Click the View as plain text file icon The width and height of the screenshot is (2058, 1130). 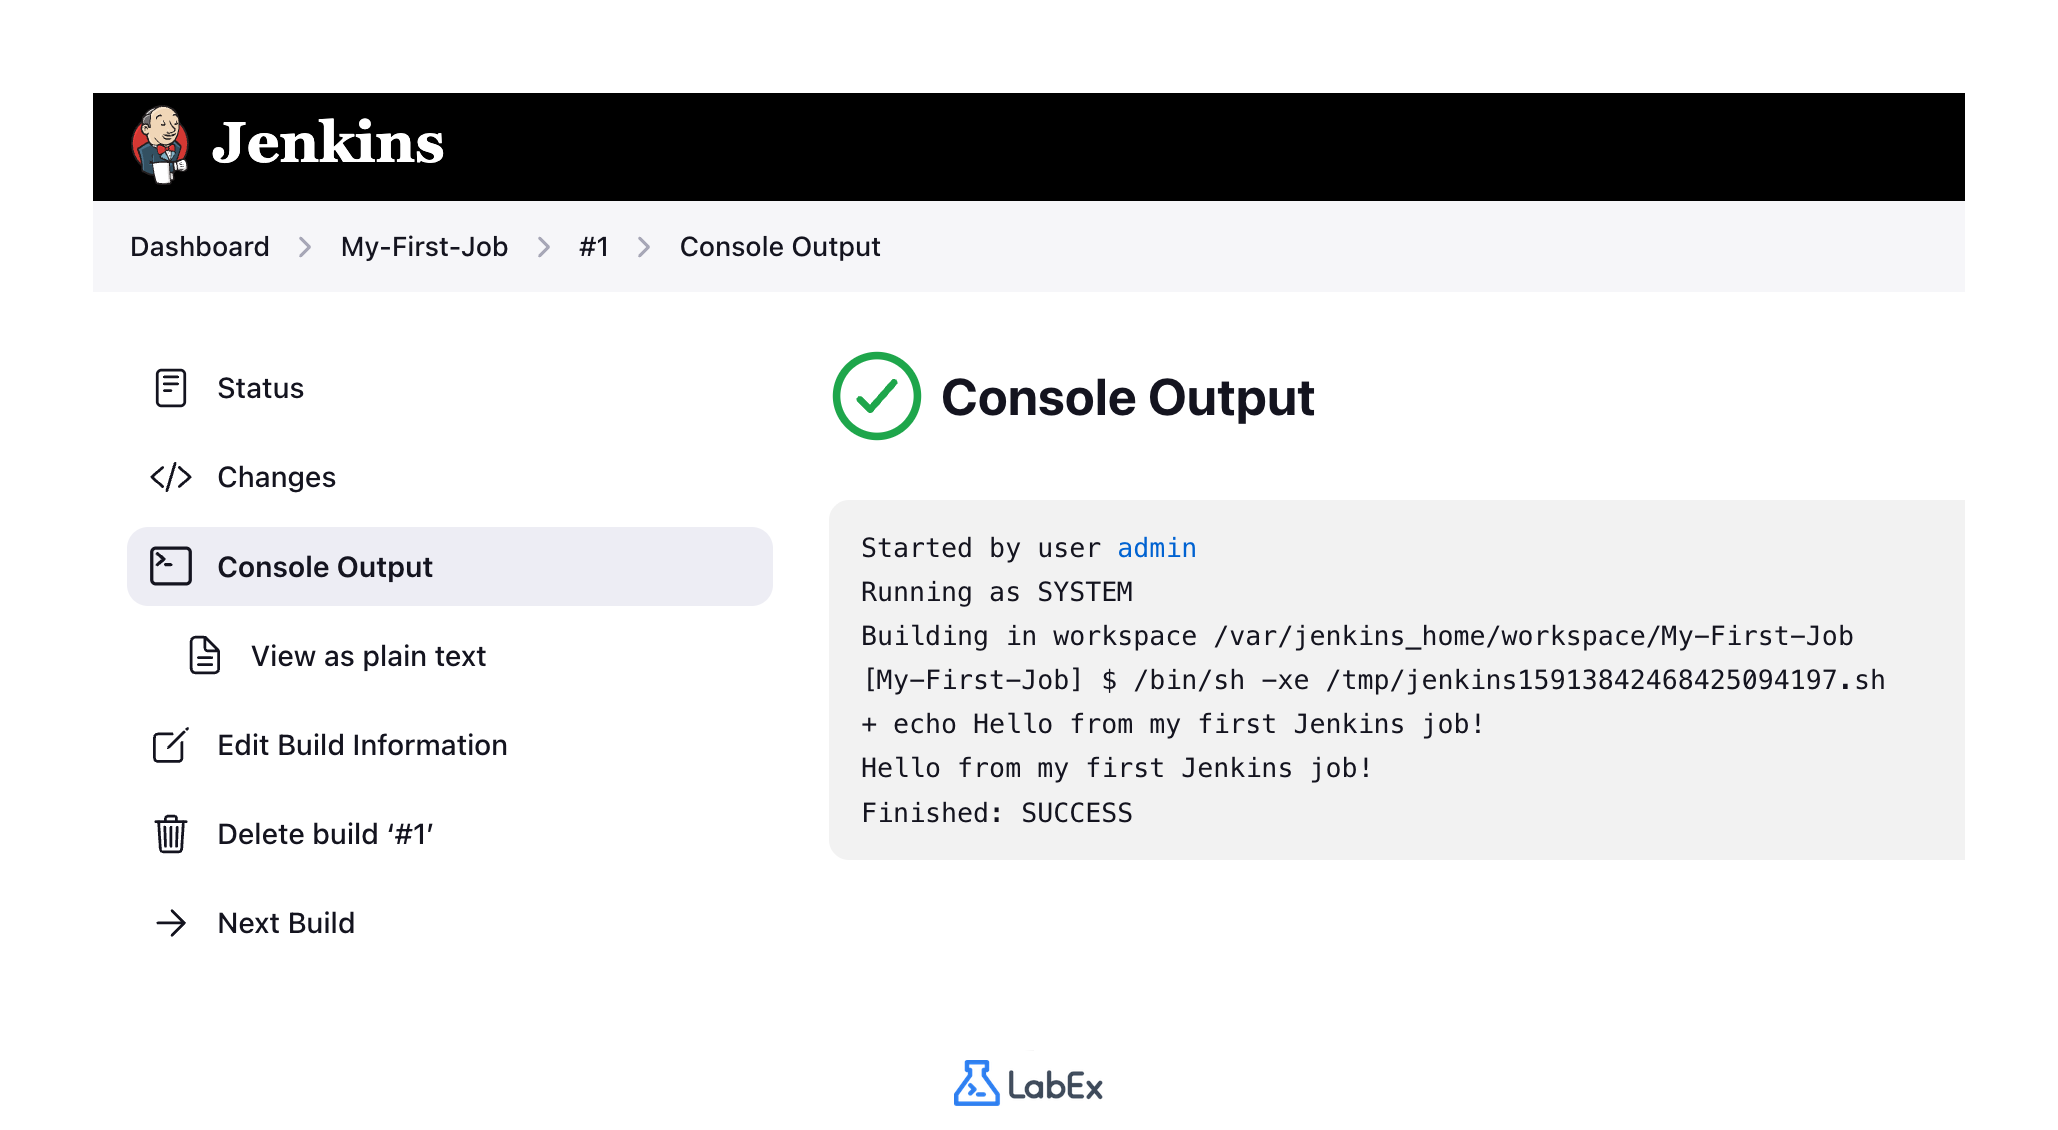203,656
